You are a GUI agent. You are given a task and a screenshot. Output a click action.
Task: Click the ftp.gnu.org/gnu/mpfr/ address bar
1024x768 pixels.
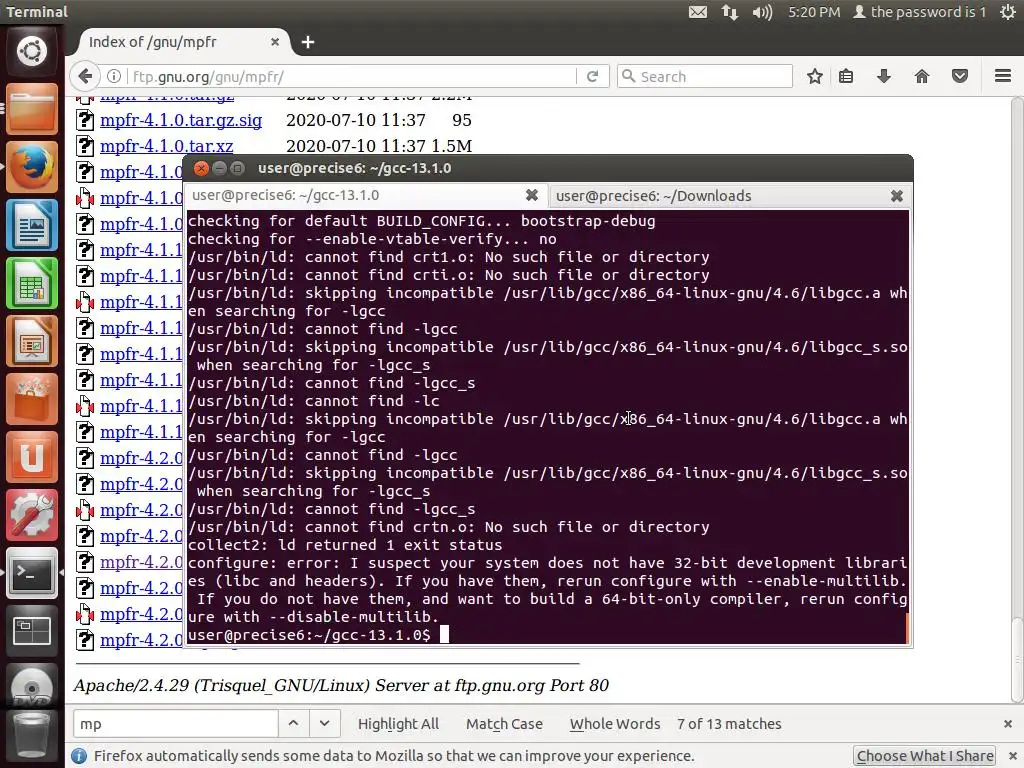(353, 76)
